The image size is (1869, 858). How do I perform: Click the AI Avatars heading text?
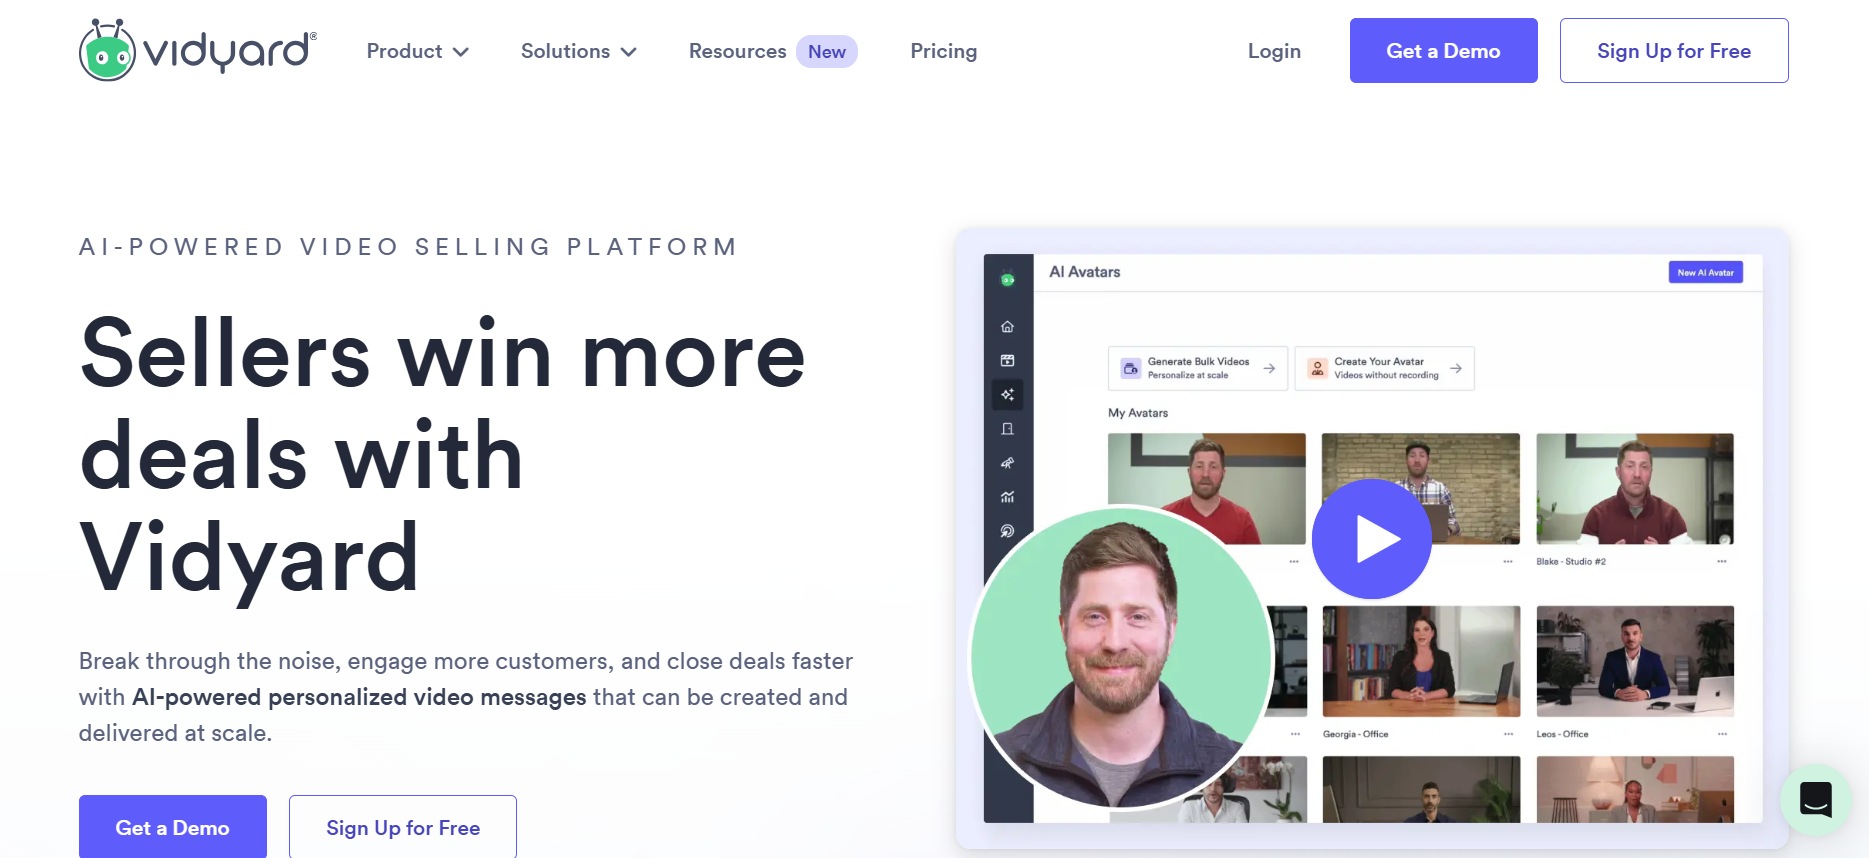[x=1084, y=272]
